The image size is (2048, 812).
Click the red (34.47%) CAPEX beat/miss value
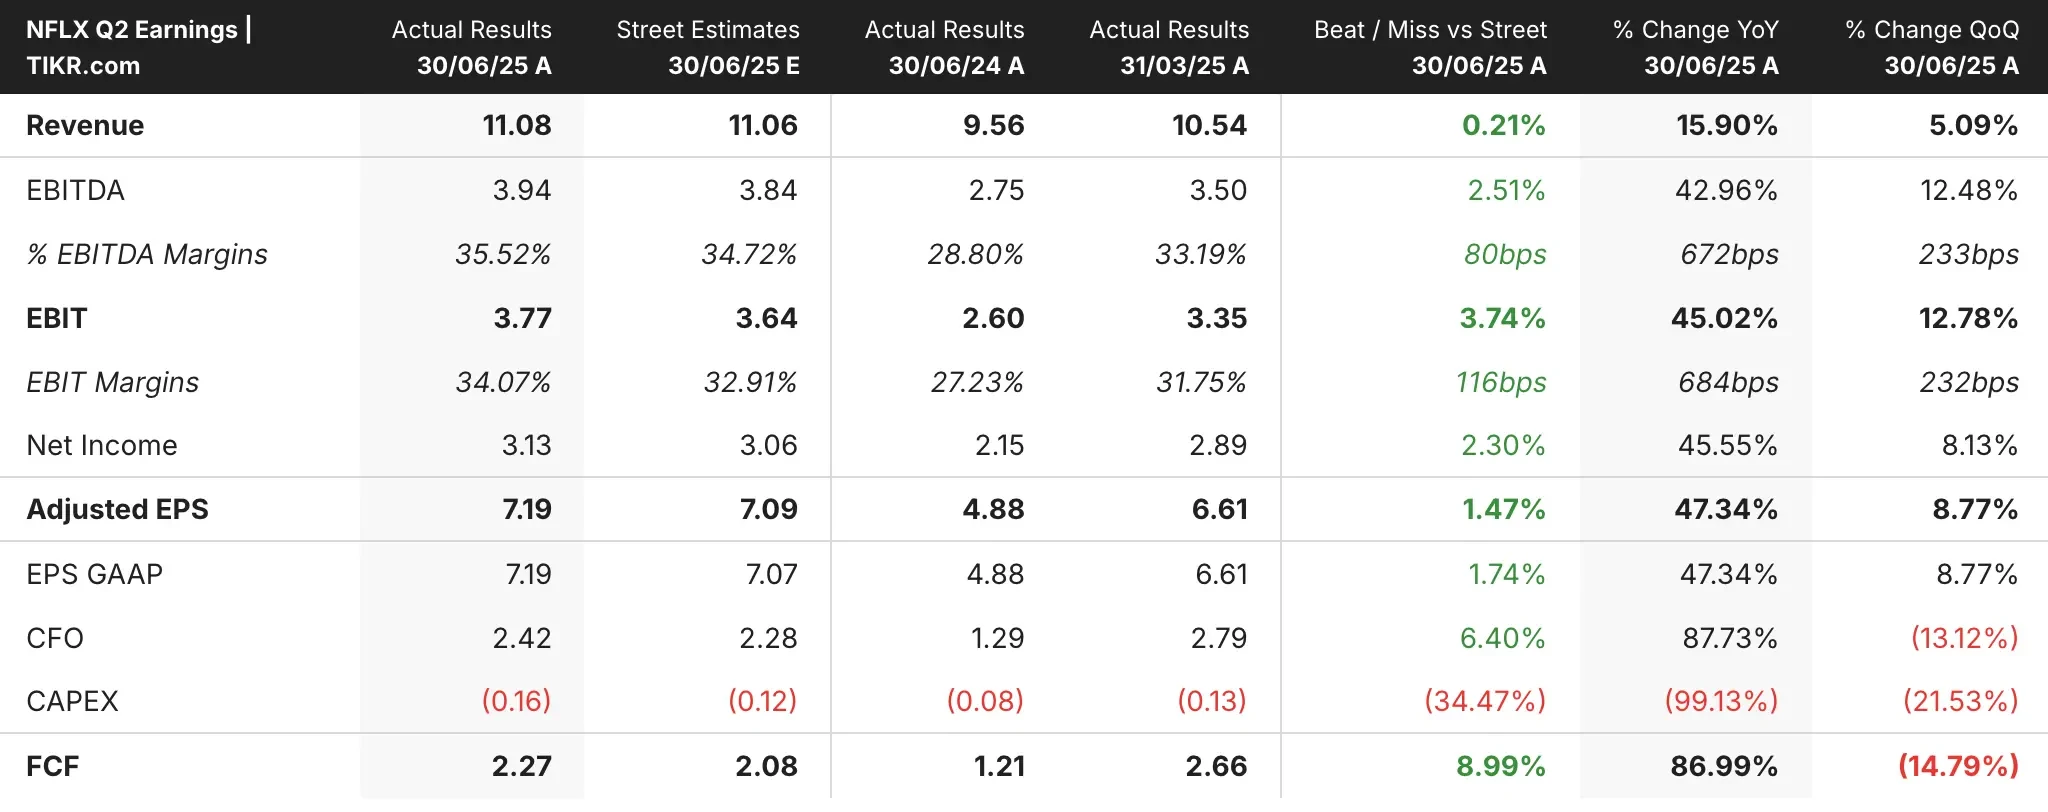click(1484, 701)
